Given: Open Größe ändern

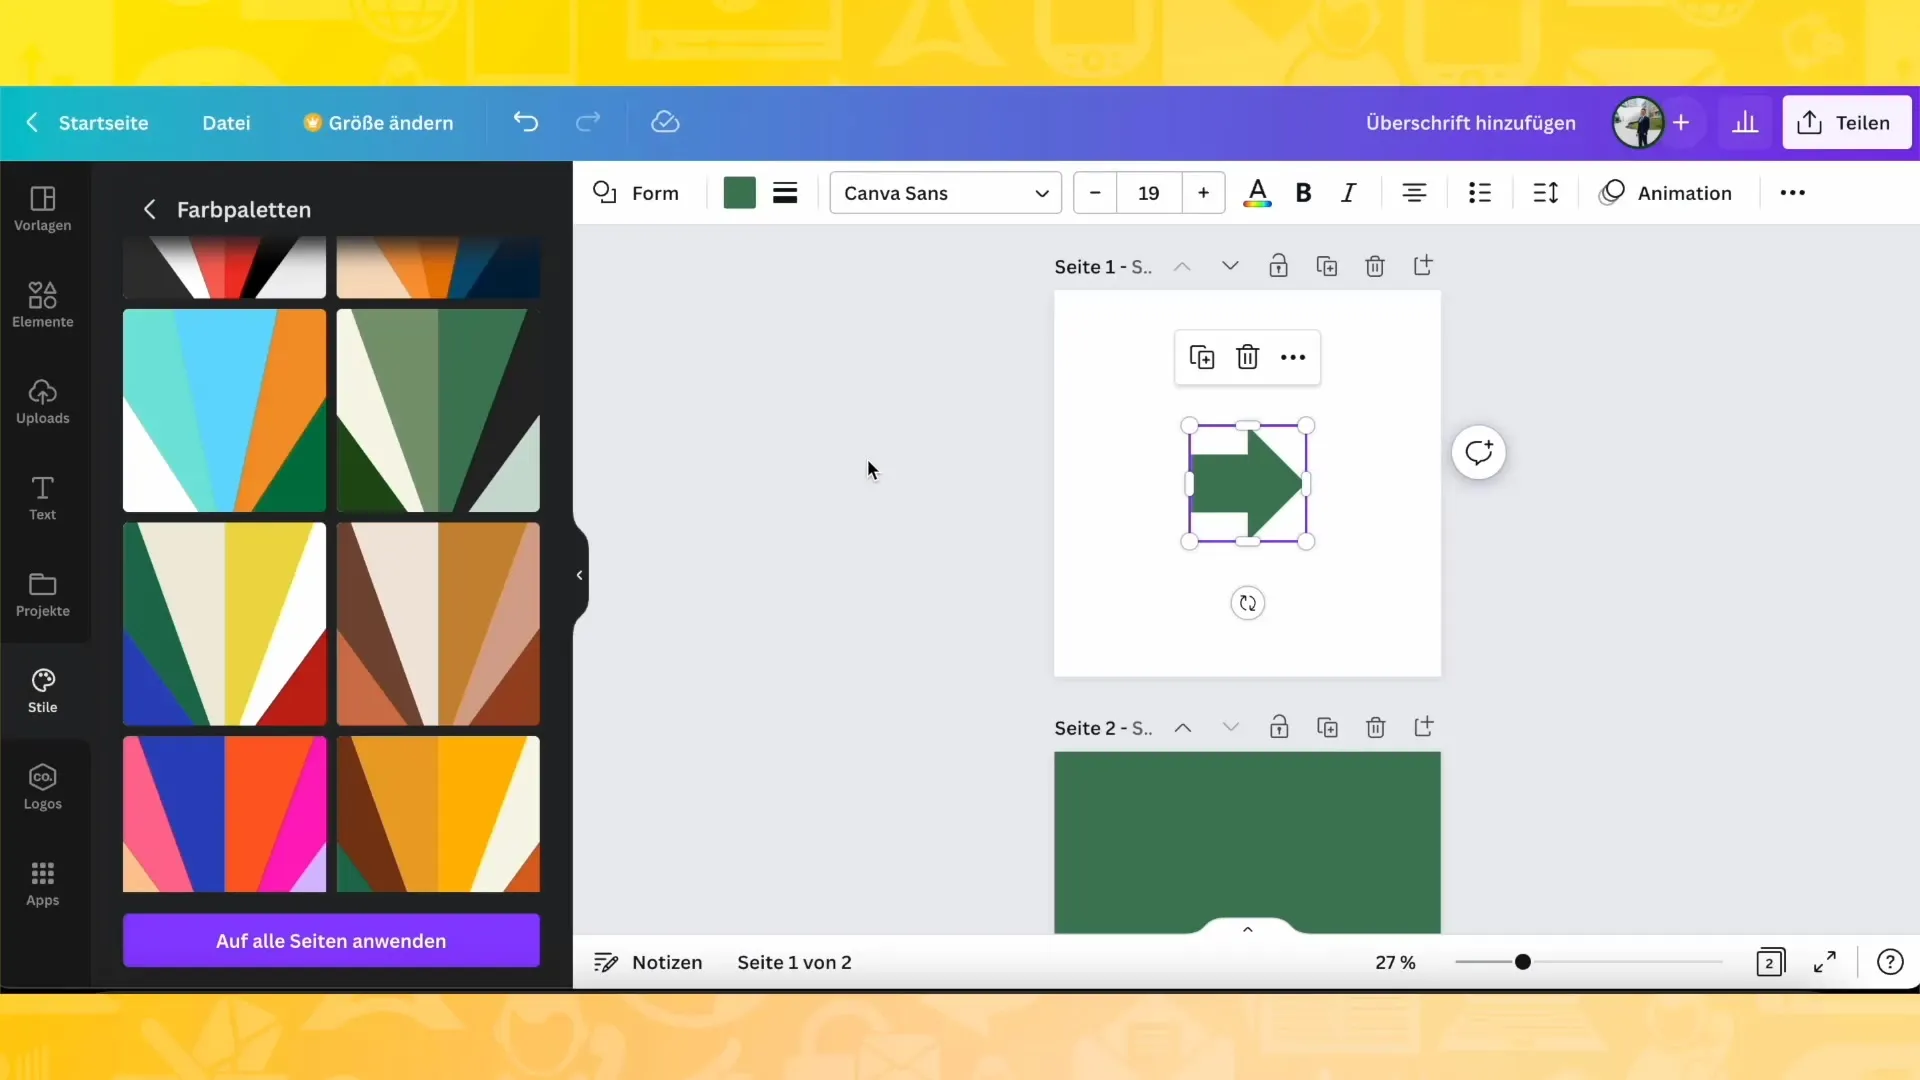Looking at the screenshot, I should 378,122.
